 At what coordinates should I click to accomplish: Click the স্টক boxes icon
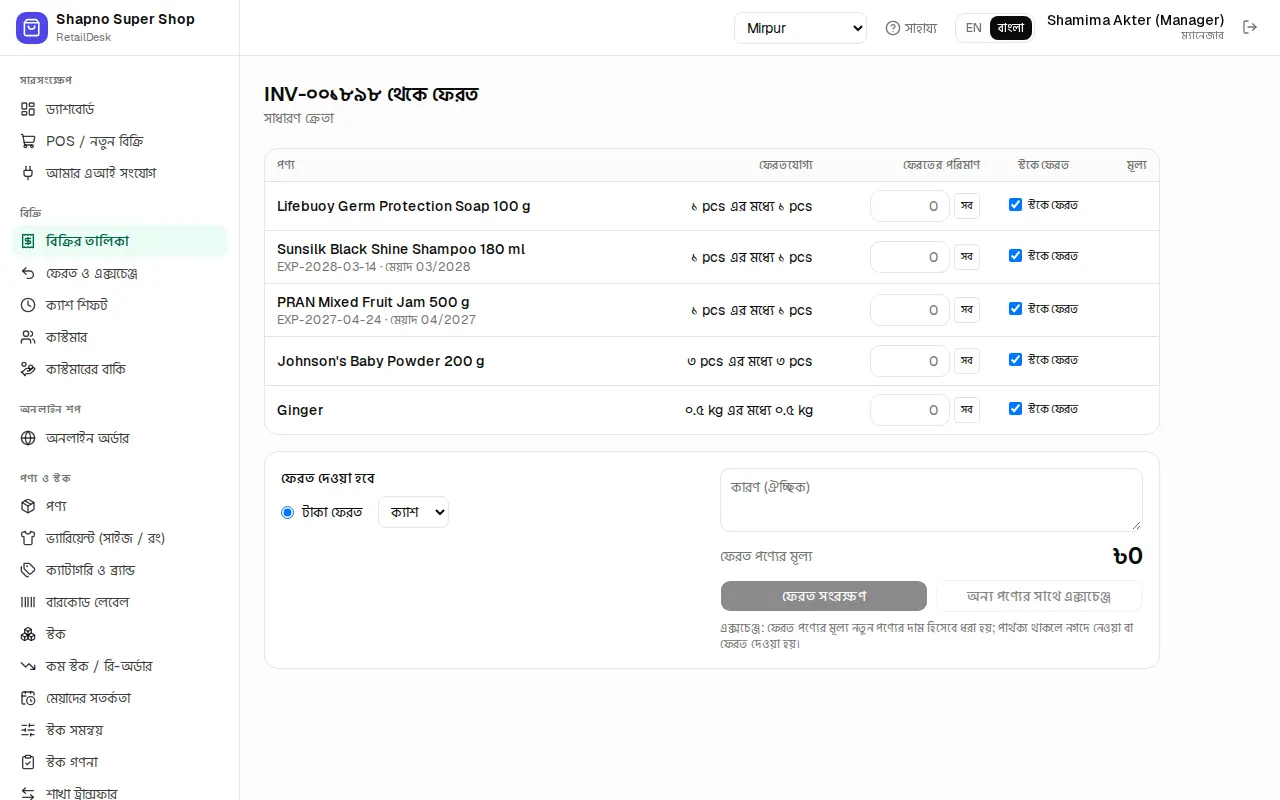click(28, 634)
